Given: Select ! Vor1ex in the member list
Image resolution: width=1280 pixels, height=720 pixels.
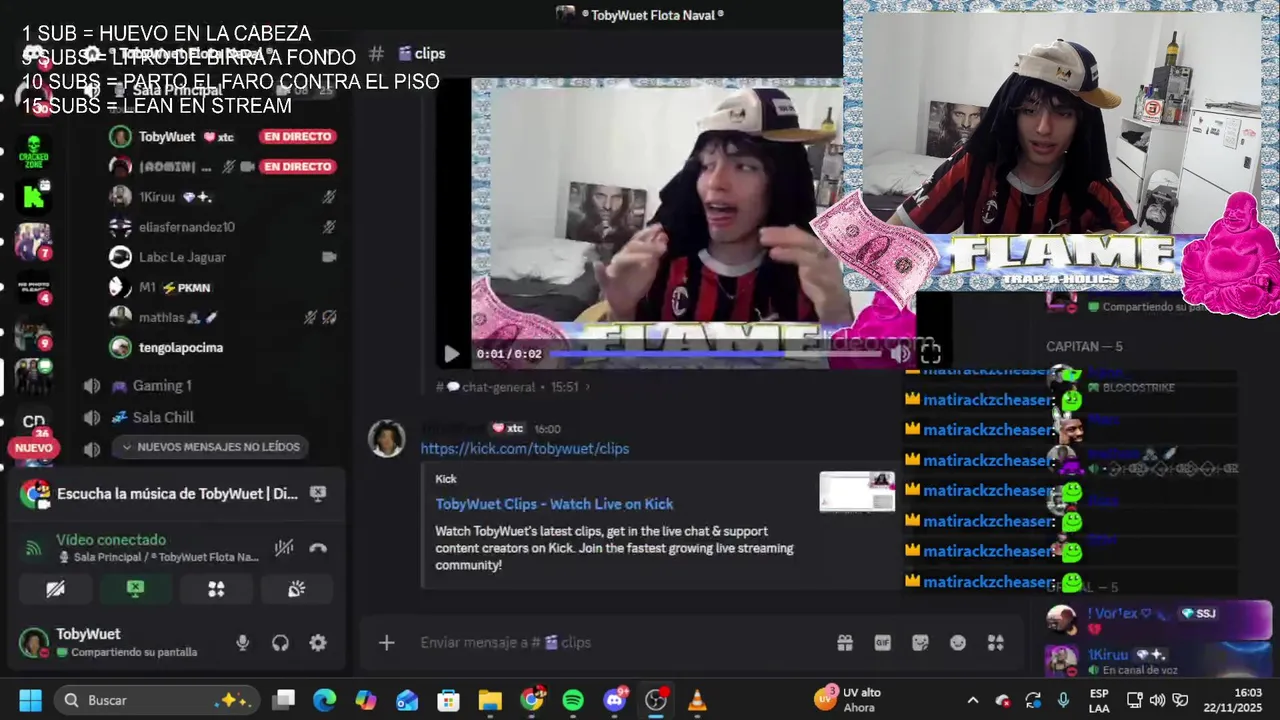Looking at the screenshot, I should (1158, 620).
